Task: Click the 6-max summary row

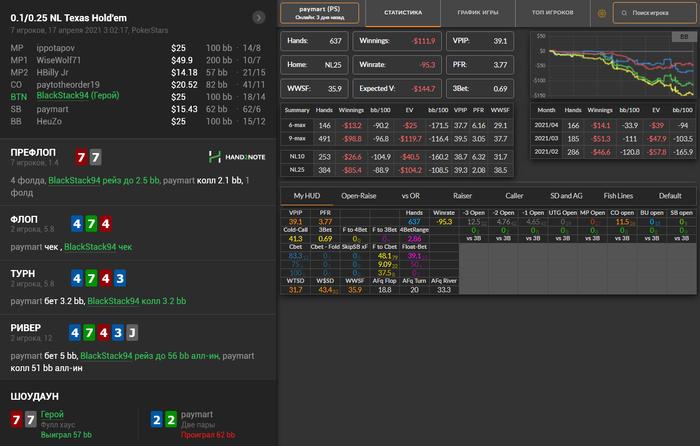Action: 397,125
